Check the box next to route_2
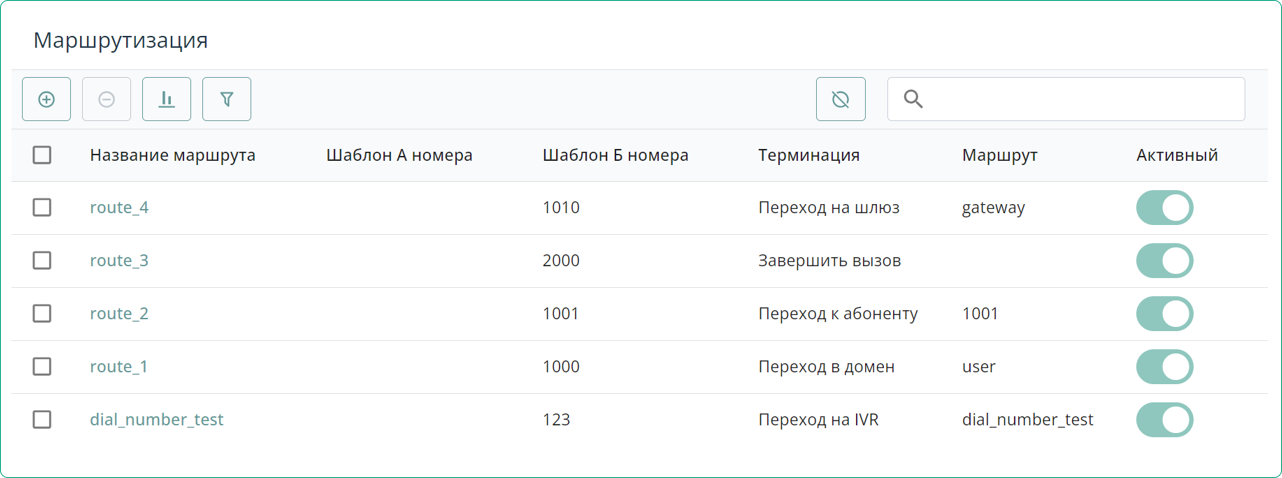Image resolution: width=1282 pixels, height=478 pixels. point(42,313)
